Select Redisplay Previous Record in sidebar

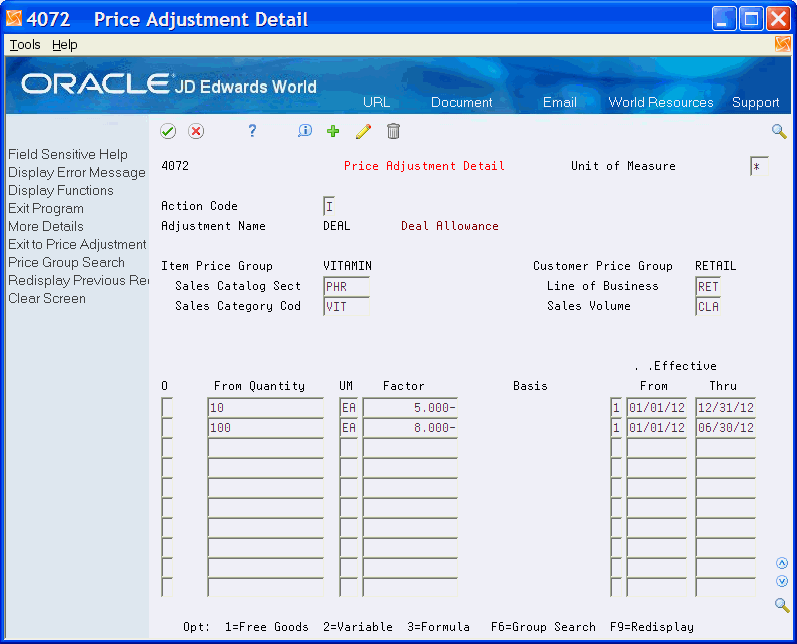click(78, 281)
